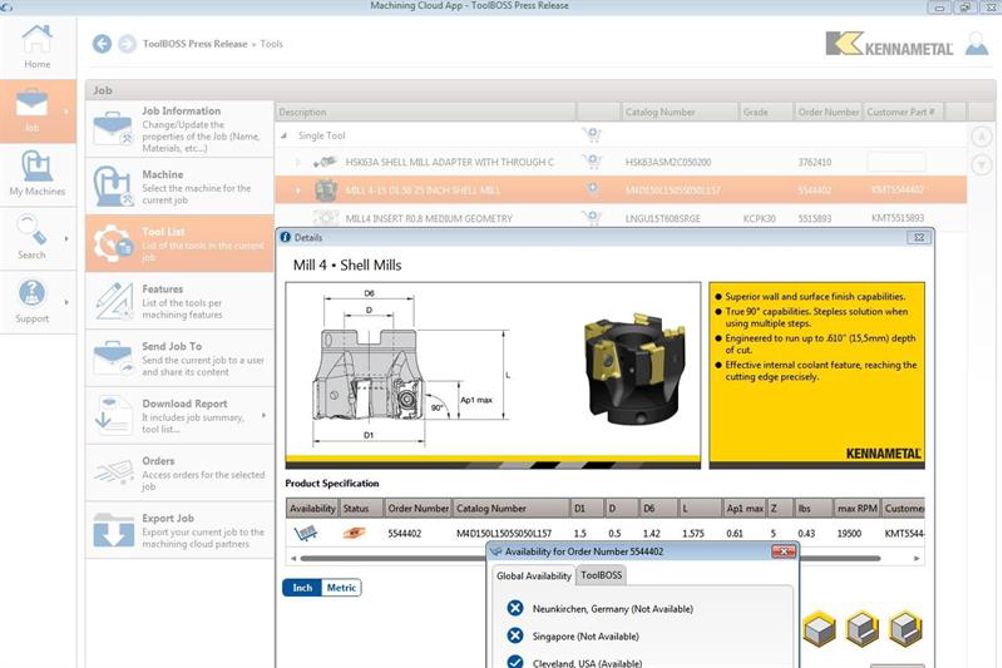Open Features in the Job menu
The width and height of the screenshot is (1002, 668).
[180, 301]
